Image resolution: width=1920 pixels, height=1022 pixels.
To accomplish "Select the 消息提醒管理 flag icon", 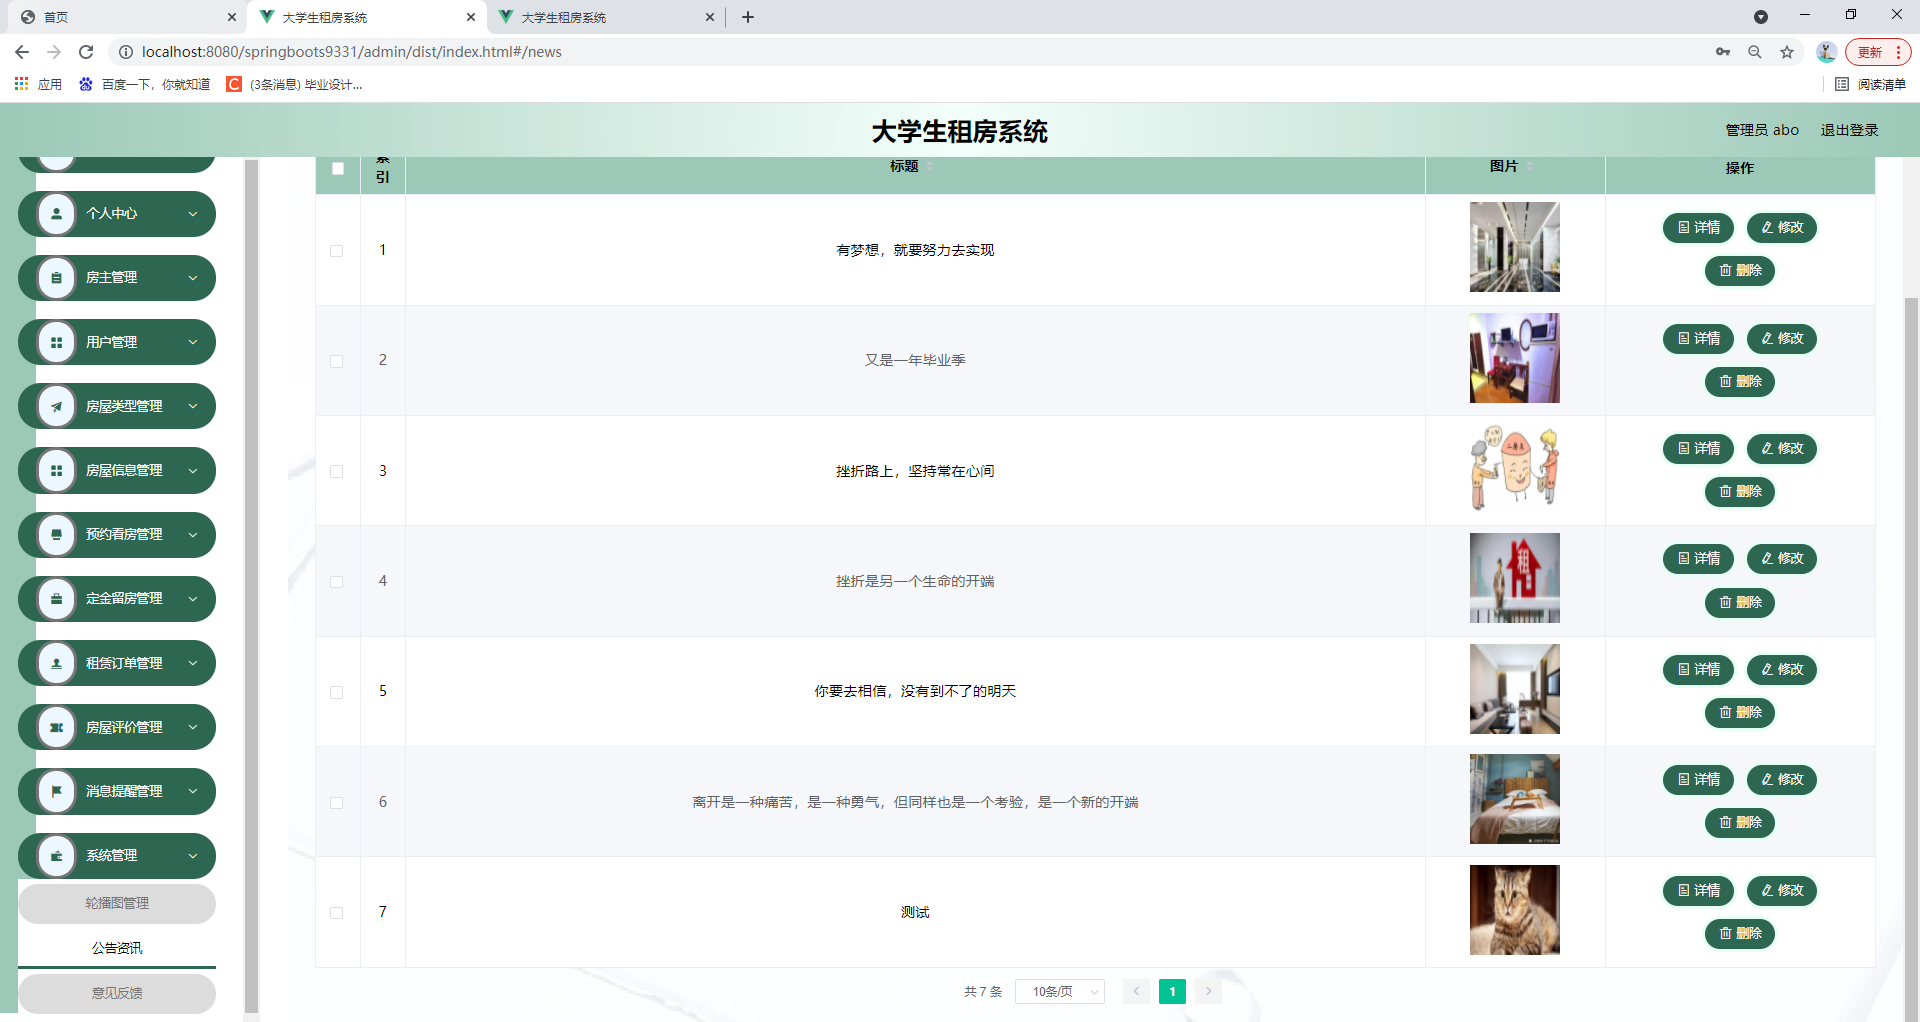I will pyautogui.click(x=56, y=791).
